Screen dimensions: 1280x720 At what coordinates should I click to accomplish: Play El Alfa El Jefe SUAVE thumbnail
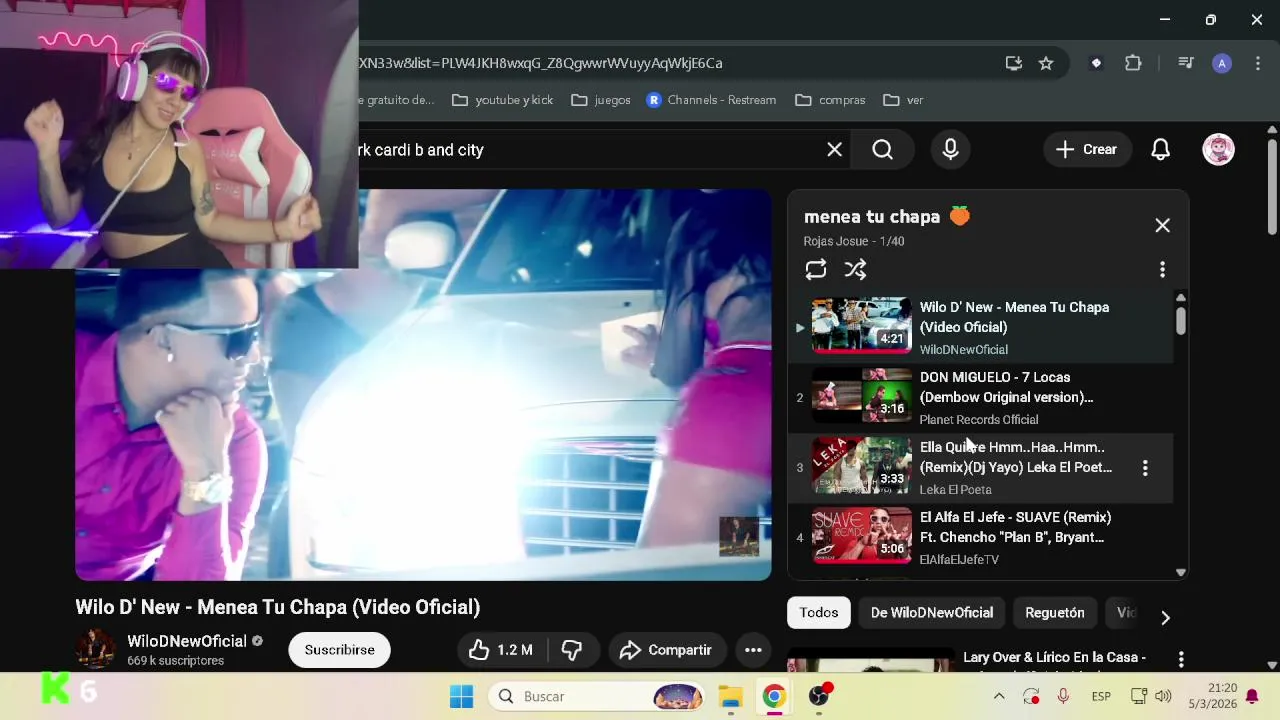[861, 536]
